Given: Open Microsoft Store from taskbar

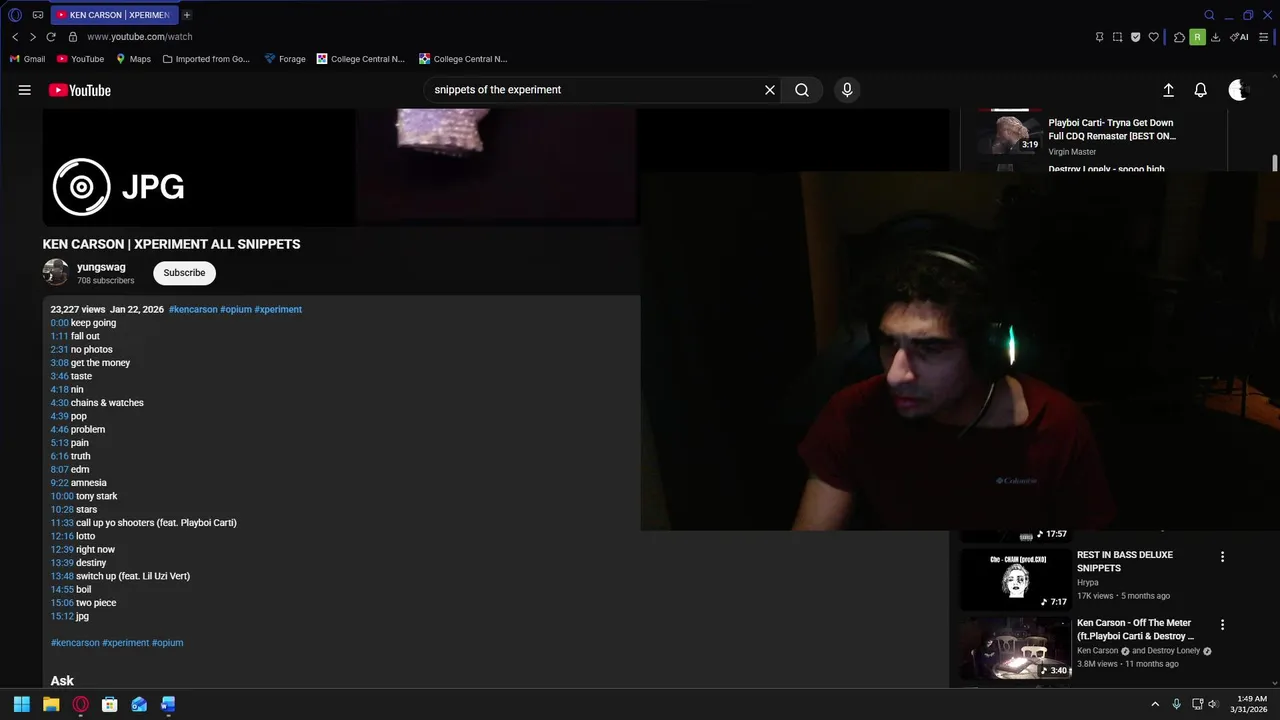Looking at the screenshot, I should pyautogui.click(x=110, y=704).
